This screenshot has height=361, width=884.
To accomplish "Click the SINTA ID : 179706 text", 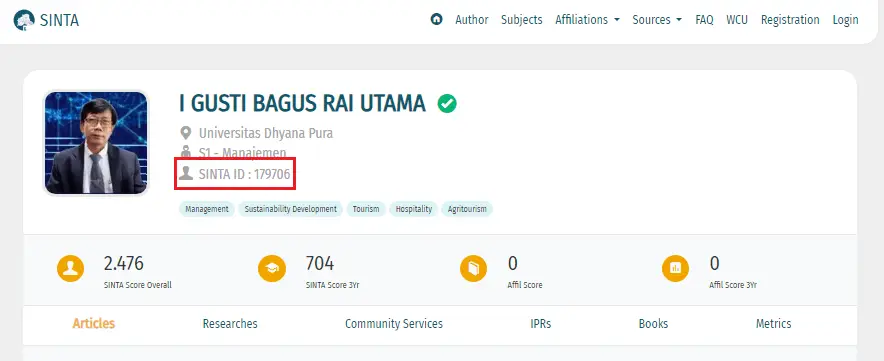I will click(244, 174).
